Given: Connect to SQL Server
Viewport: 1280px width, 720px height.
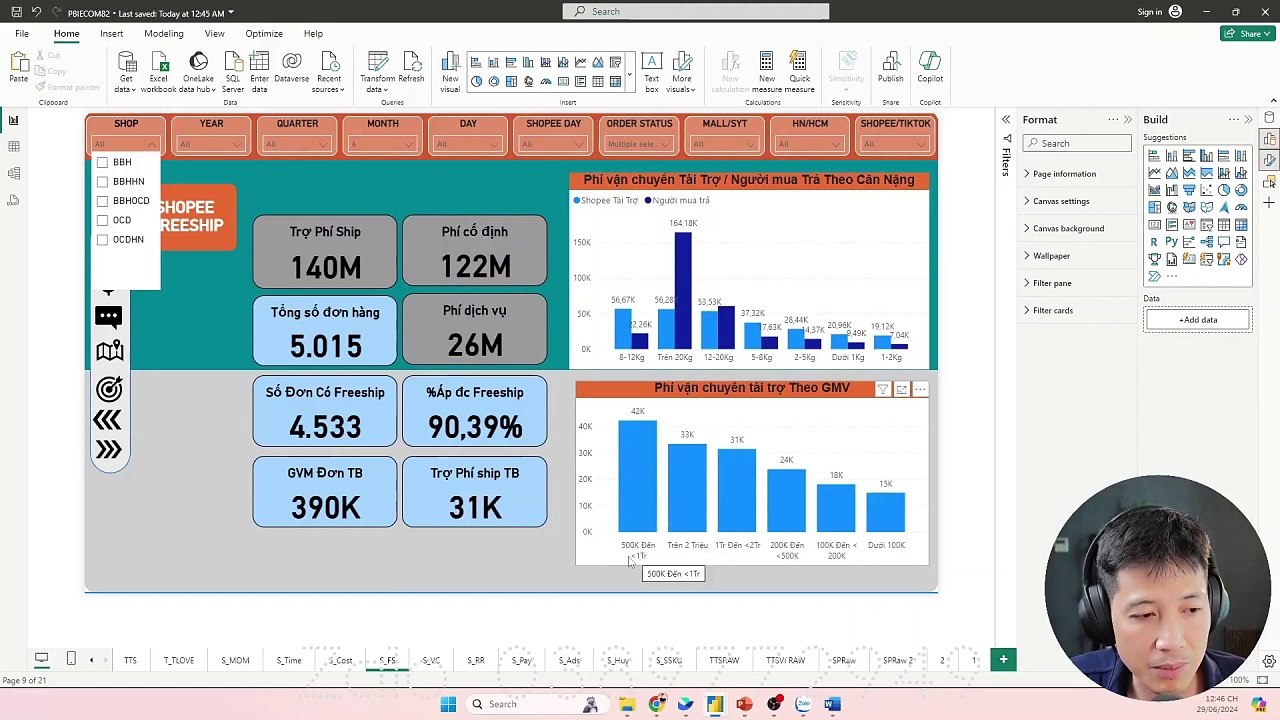Looking at the screenshot, I should coord(233,72).
